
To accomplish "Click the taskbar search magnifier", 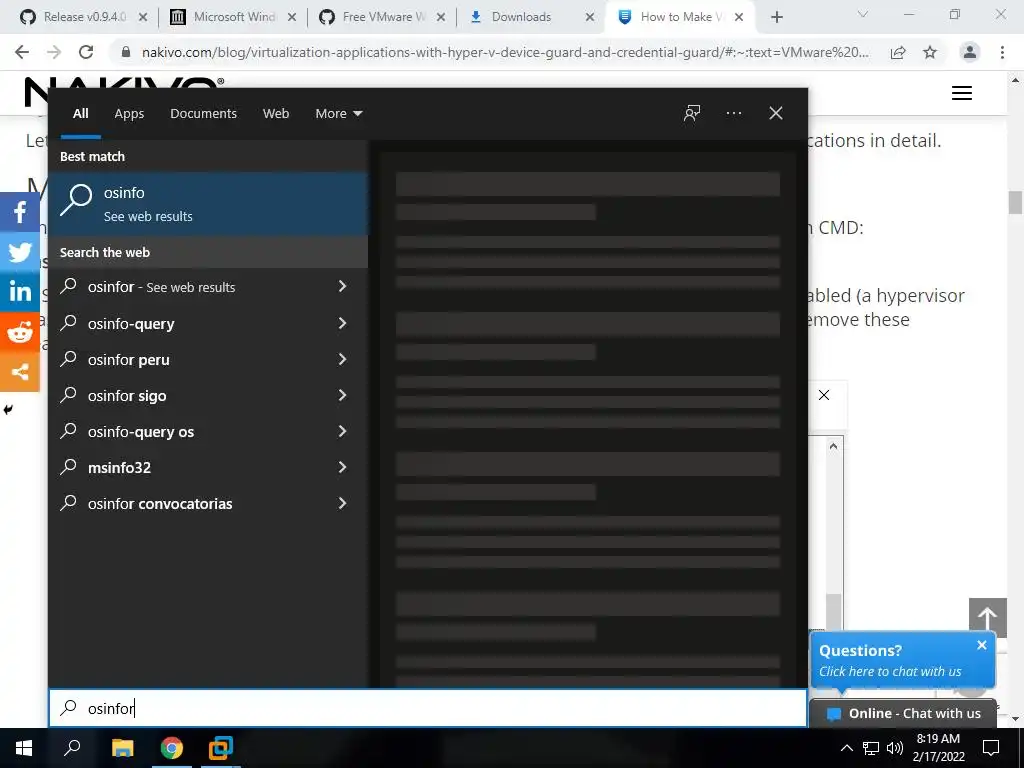I will [72, 748].
